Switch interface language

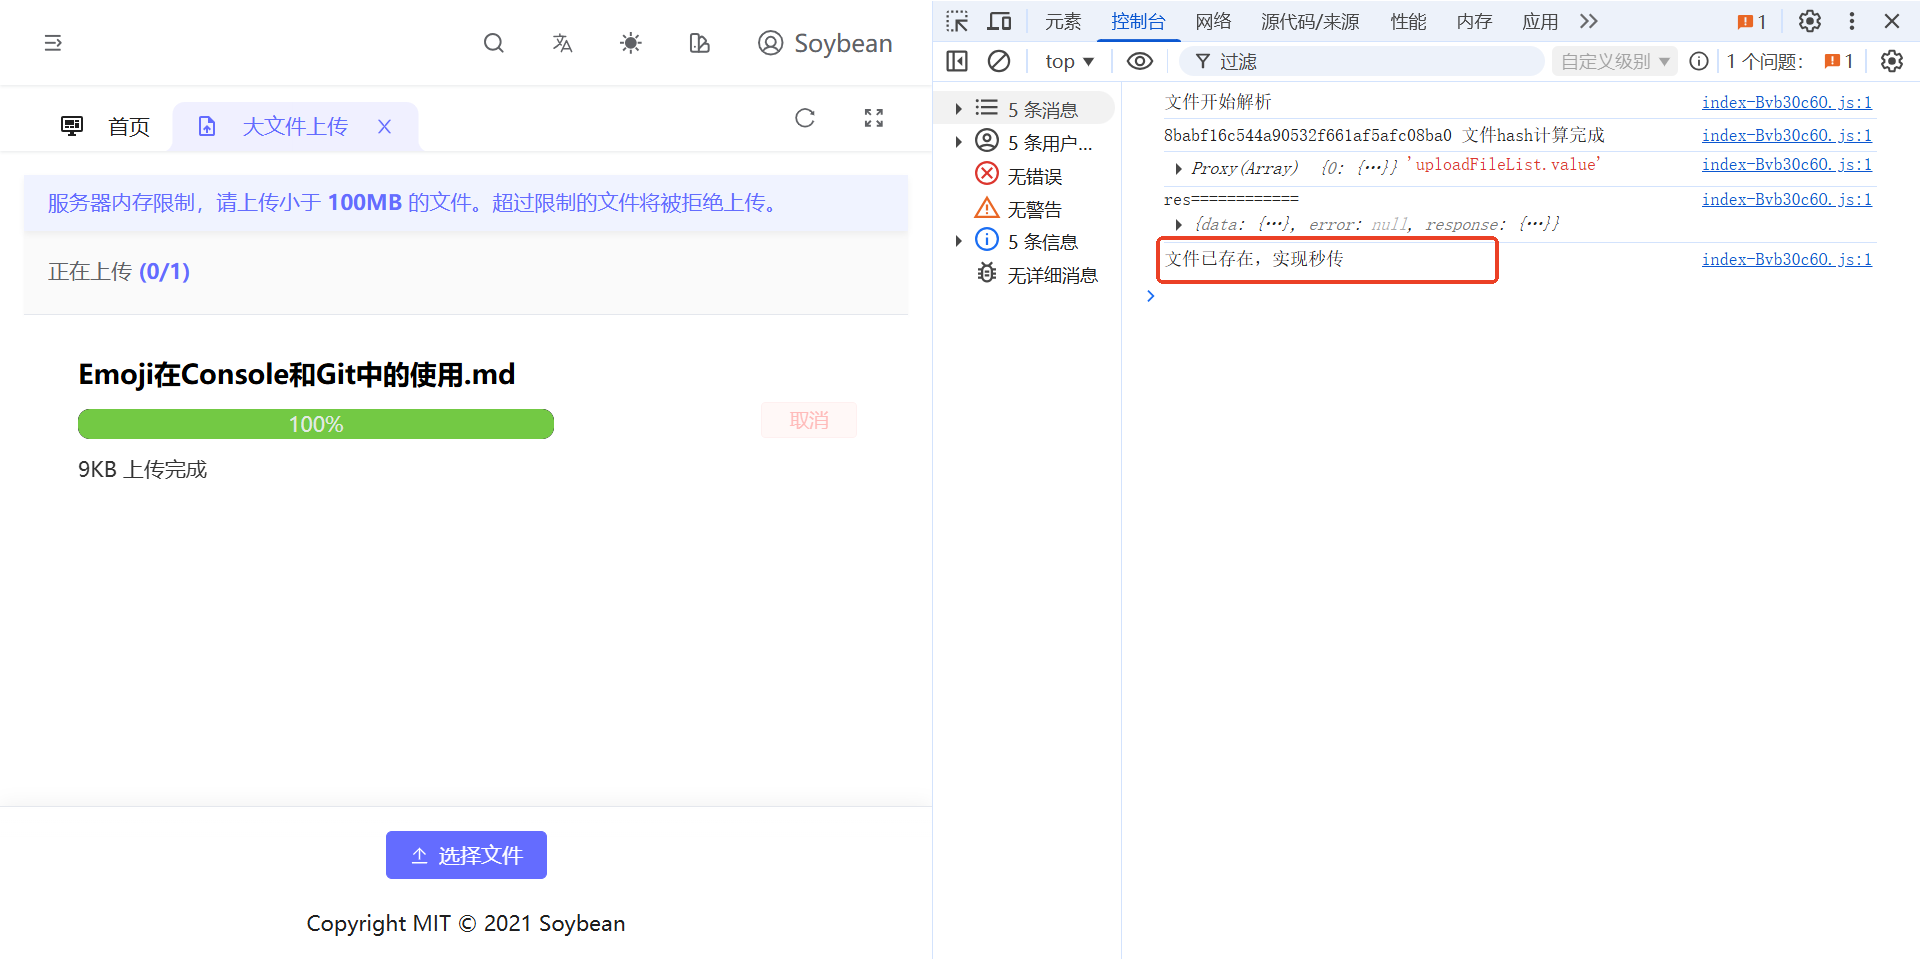(x=562, y=43)
